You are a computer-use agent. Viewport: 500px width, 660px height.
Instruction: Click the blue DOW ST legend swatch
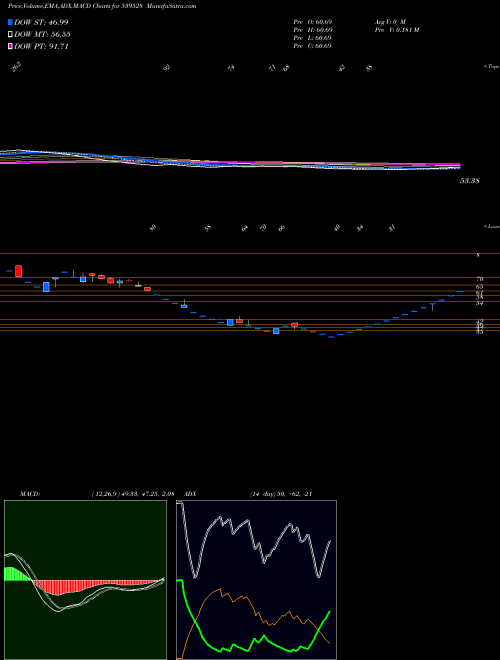point(10,22)
